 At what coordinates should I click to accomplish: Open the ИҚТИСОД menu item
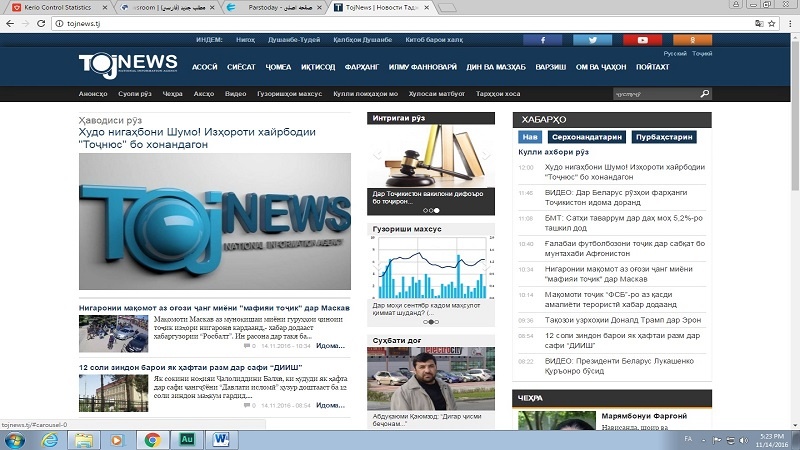click(318, 67)
